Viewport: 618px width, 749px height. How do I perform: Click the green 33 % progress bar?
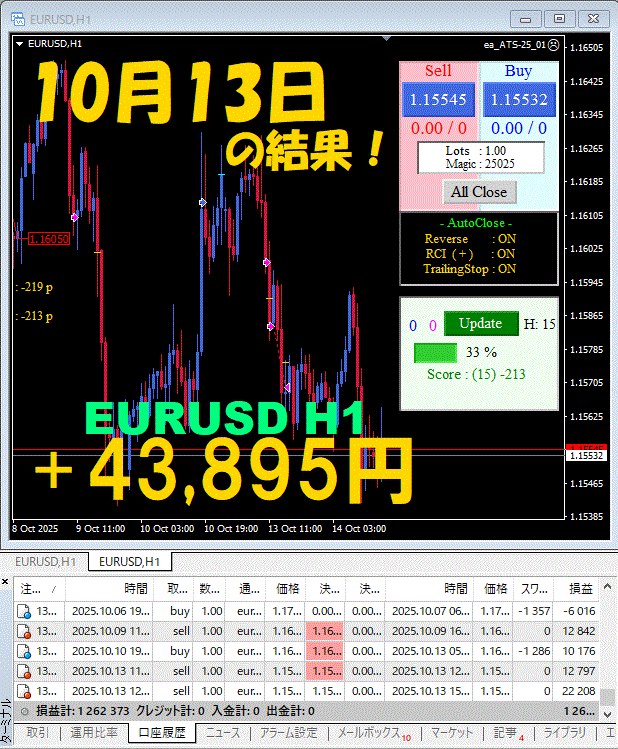click(435, 352)
